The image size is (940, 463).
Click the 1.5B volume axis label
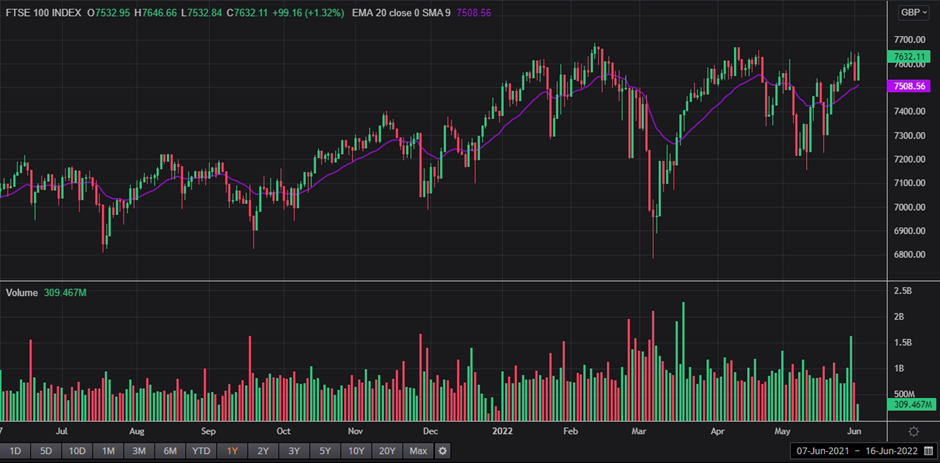click(x=903, y=343)
